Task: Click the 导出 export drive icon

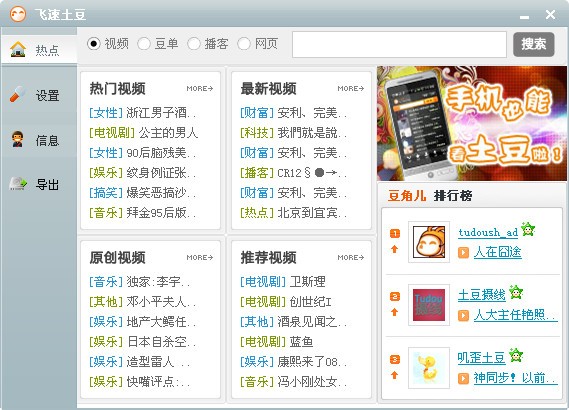Action: coord(18,184)
